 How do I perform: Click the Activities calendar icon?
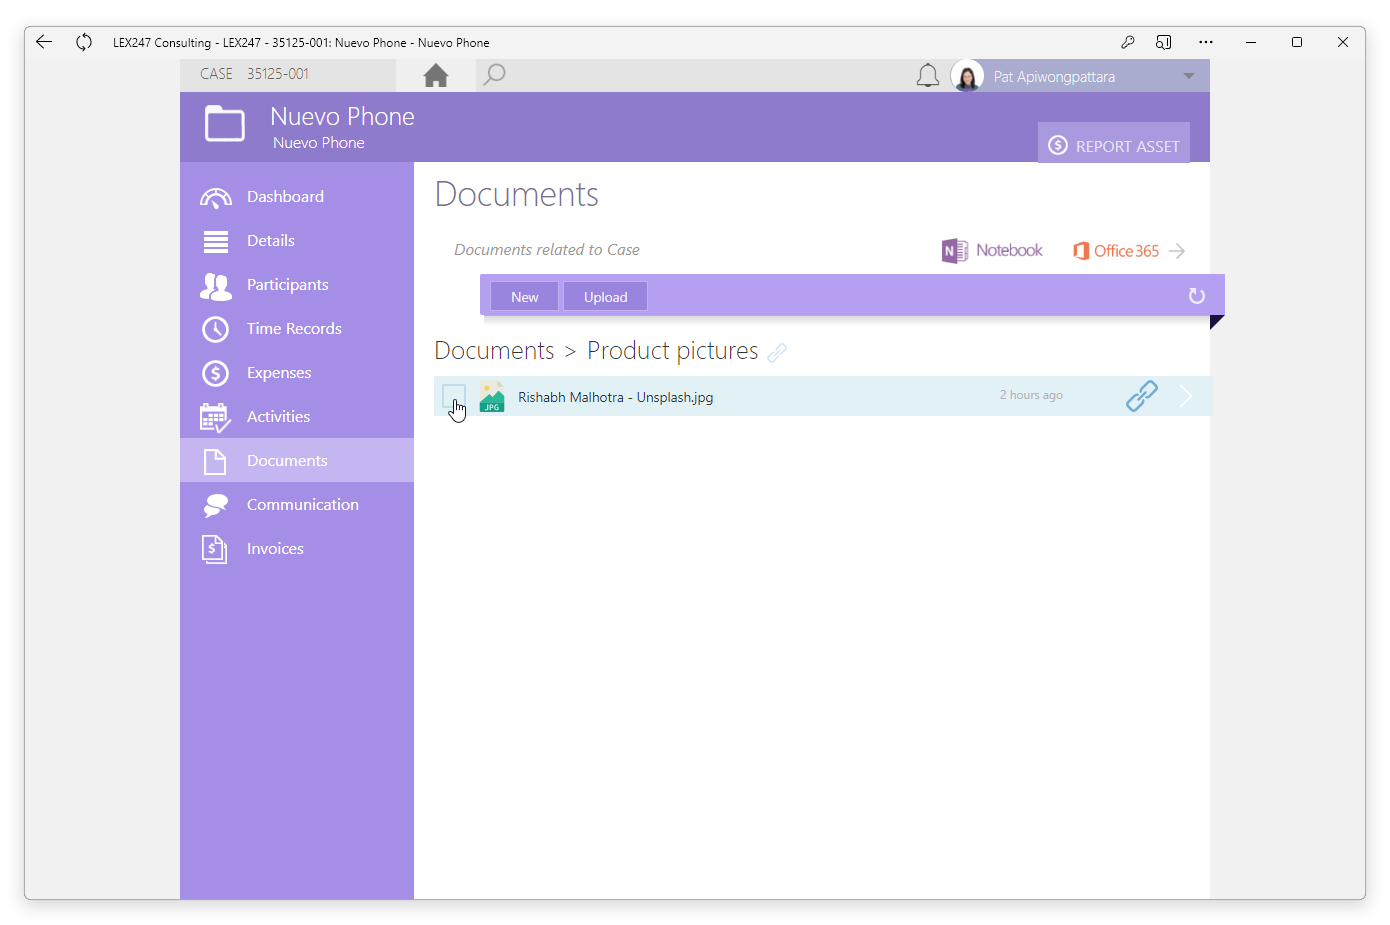coord(216,417)
